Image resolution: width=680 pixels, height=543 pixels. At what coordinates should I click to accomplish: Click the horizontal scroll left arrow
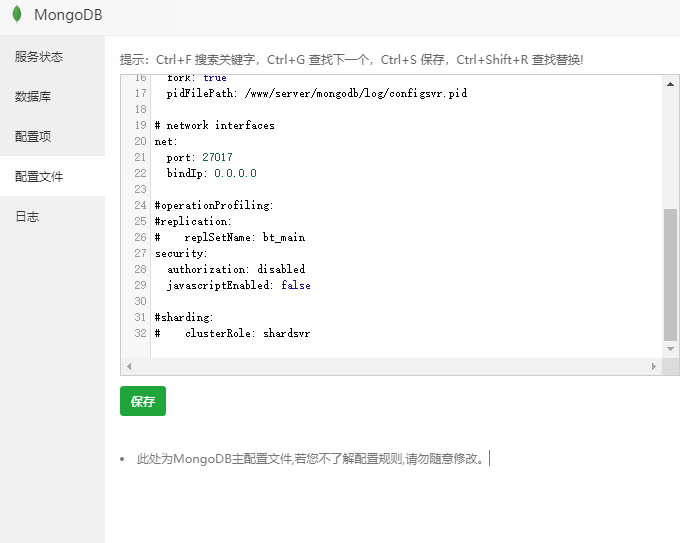[x=129, y=366]
